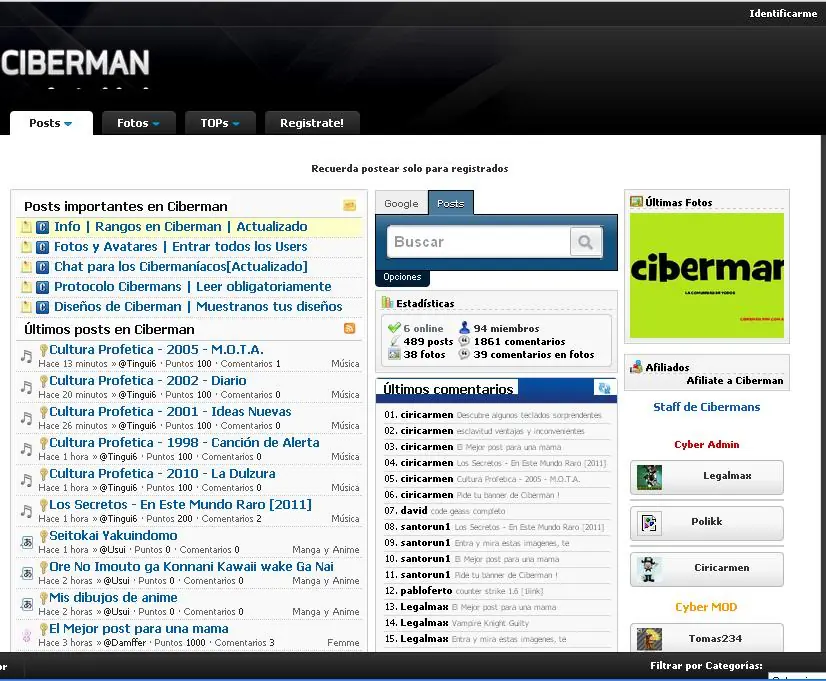This screenshot has width=826, height=681.
Task: Click Ciricarmen's avatar image
Action: coord(648,569)
